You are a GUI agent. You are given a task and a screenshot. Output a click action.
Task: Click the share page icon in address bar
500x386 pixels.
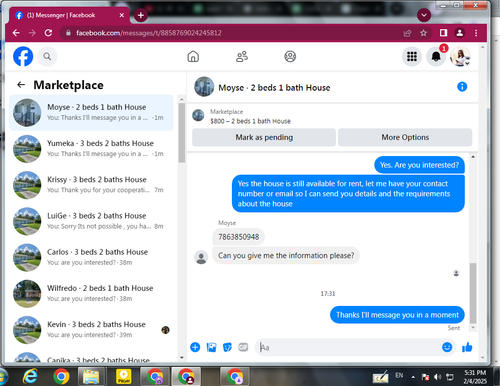click(x=407, y=33)
